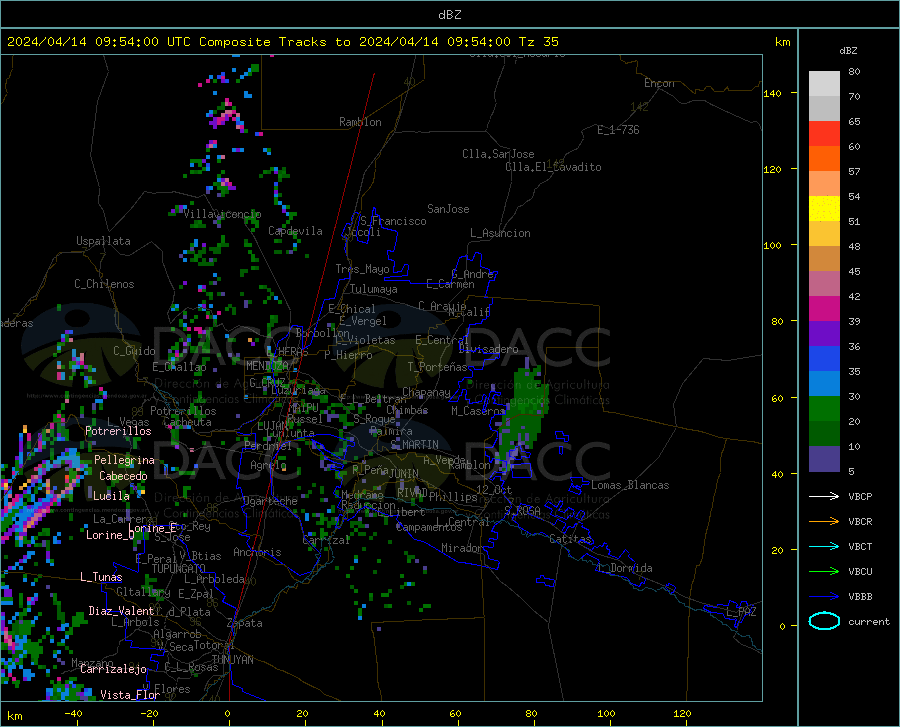Click the orange 60 dBZ color swatch
This screenshot has height=727, width=900.
(x=824, y=159)
